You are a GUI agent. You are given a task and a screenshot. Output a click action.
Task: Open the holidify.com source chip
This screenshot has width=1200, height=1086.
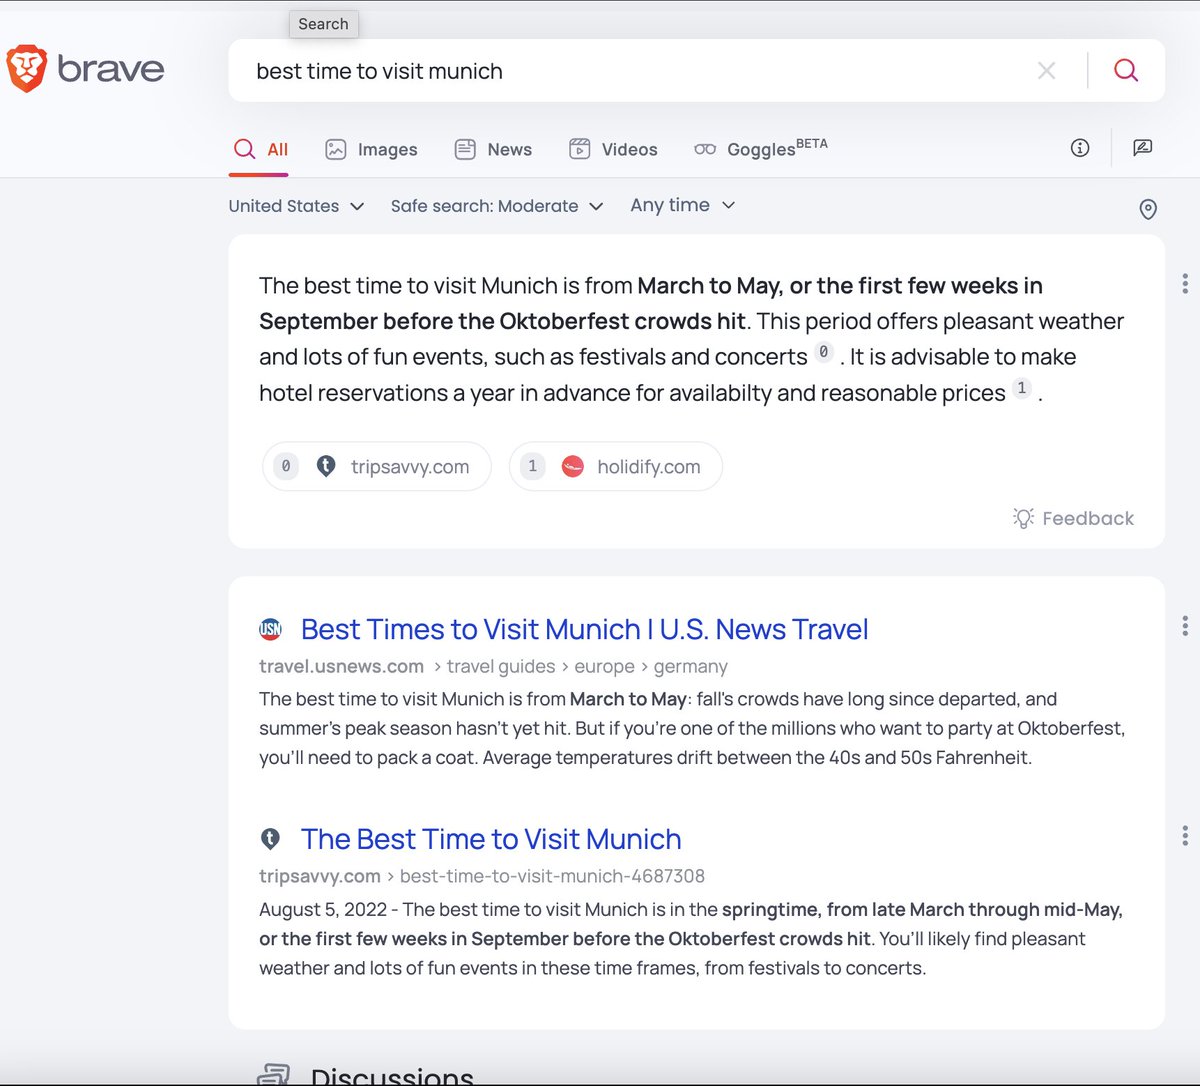pos(616,466)
